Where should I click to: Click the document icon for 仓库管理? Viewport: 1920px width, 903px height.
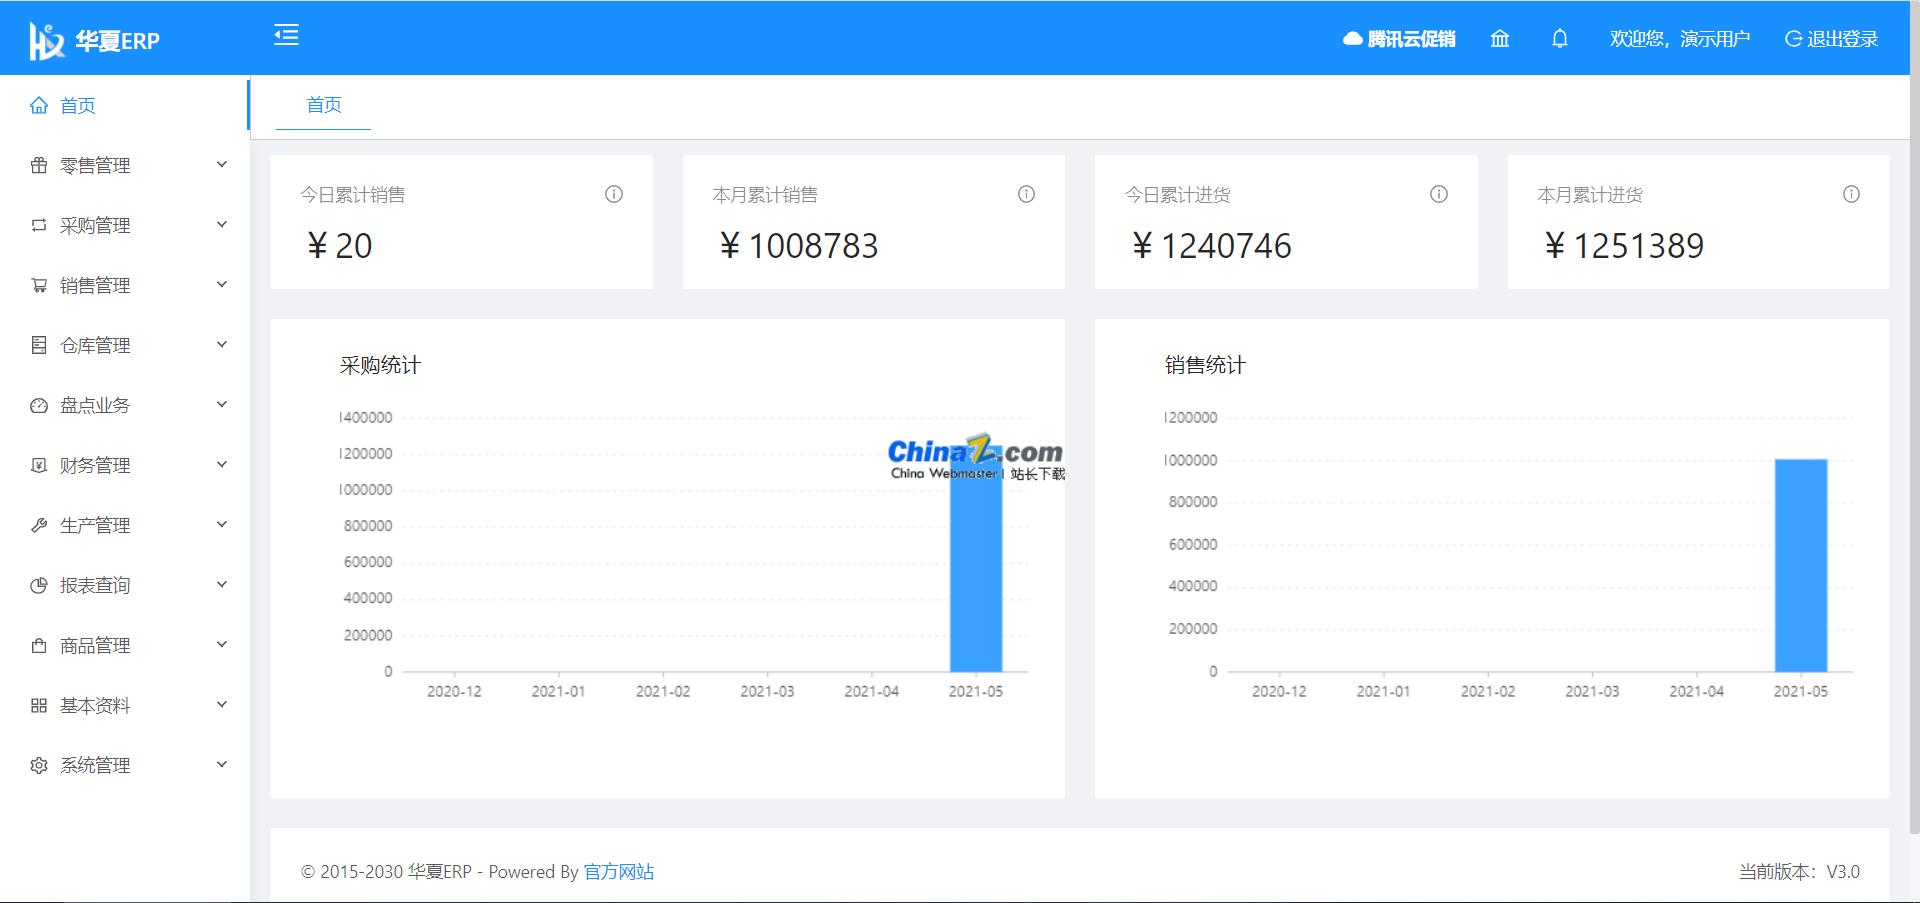pos(39,345)
